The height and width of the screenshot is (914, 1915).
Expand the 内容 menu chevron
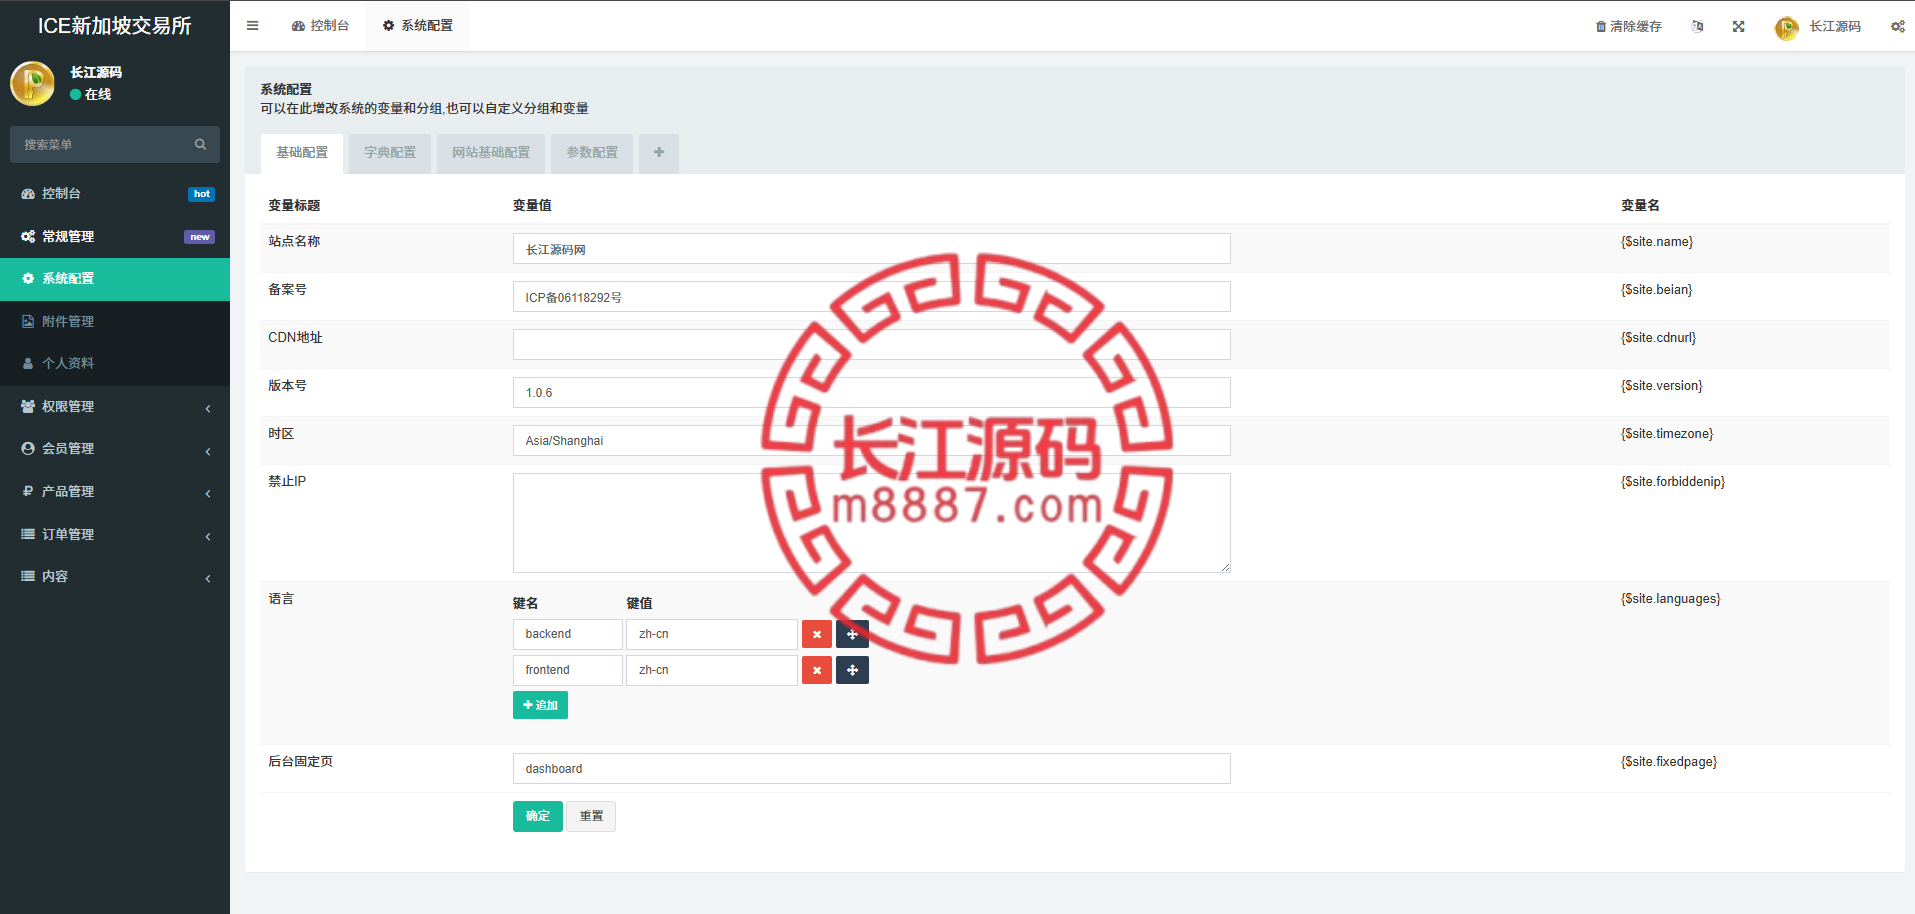(x=208, y=578)
